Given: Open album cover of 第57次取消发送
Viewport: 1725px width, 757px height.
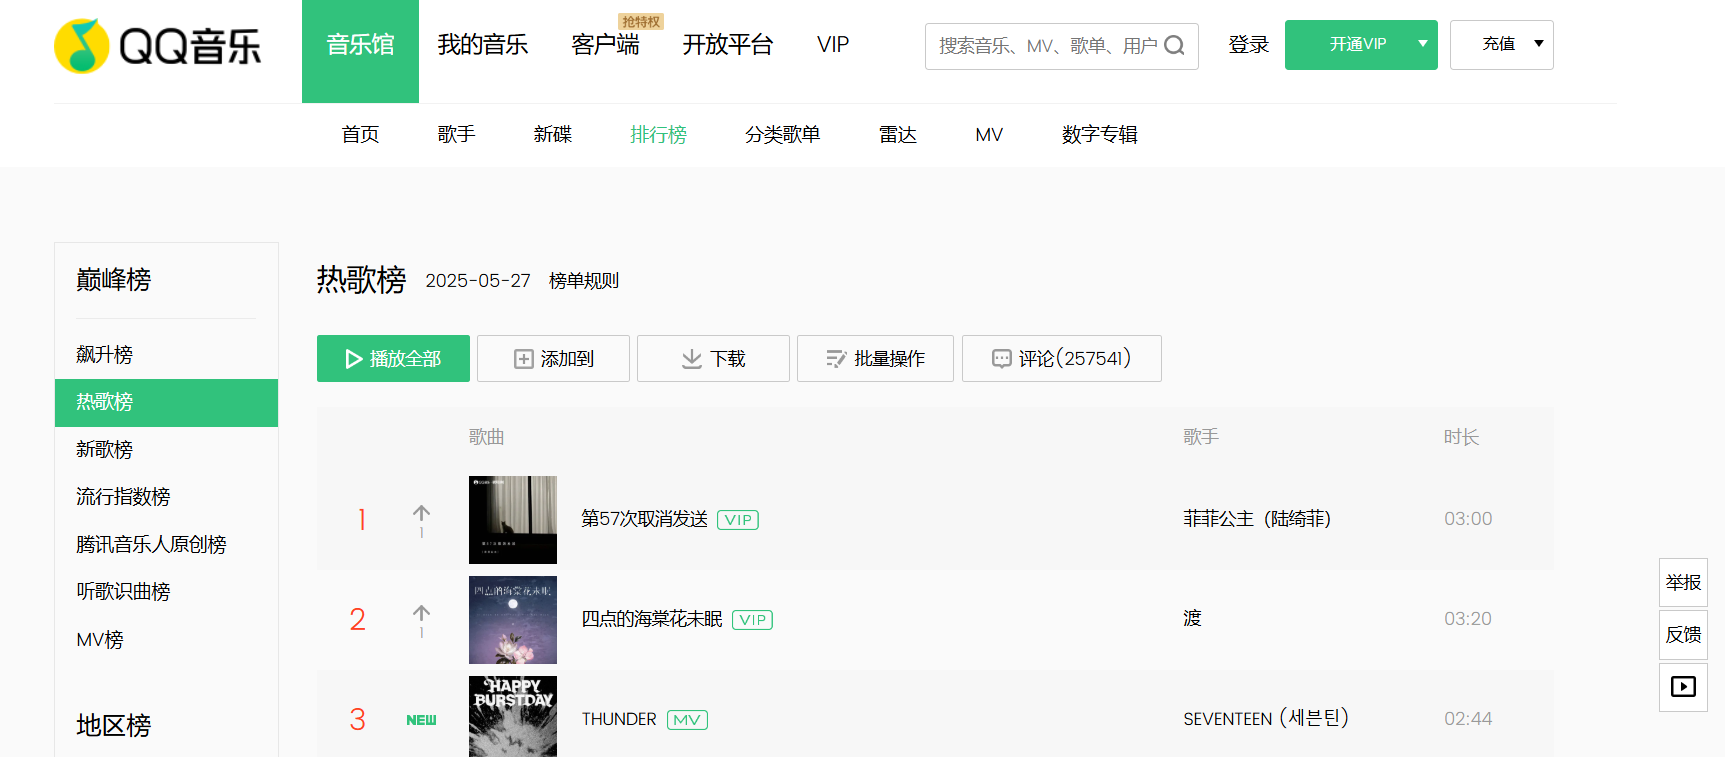Looking at the screenshot, I should pos(513,520).
